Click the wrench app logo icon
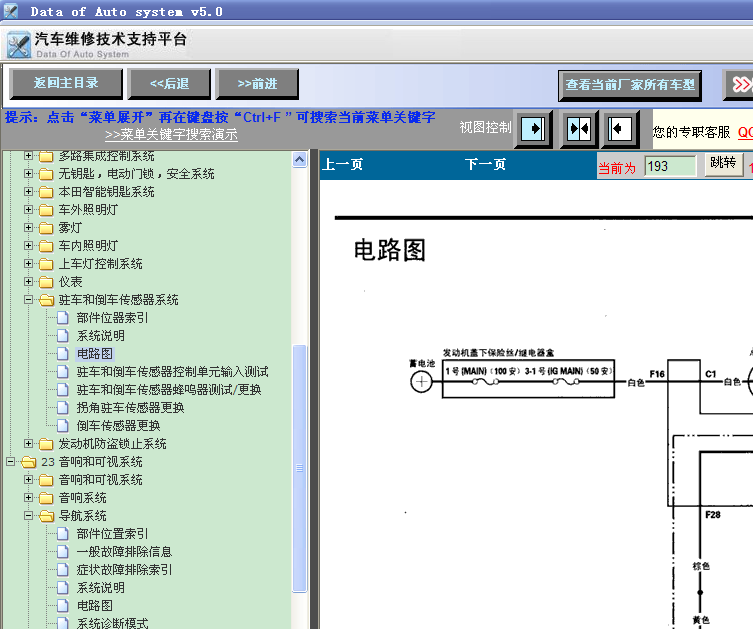 click(19, 45)
